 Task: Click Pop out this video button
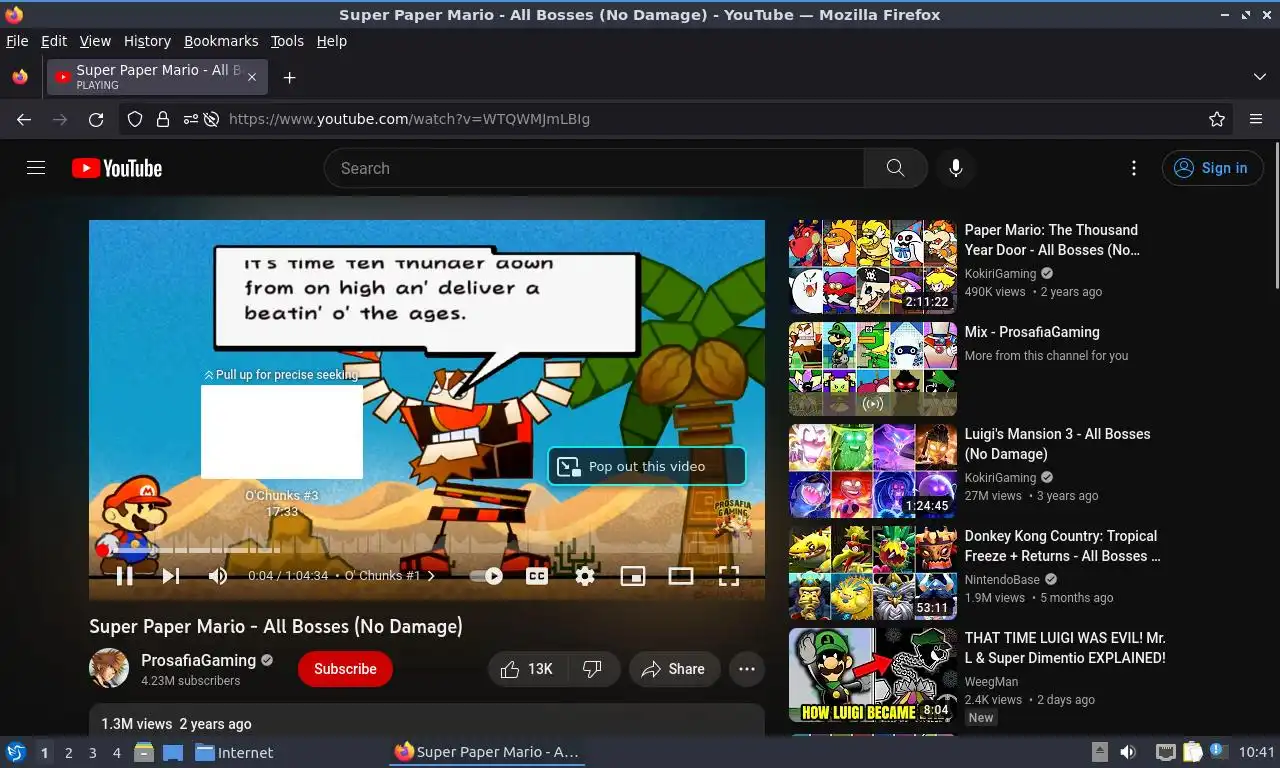(x=646, y=466)
